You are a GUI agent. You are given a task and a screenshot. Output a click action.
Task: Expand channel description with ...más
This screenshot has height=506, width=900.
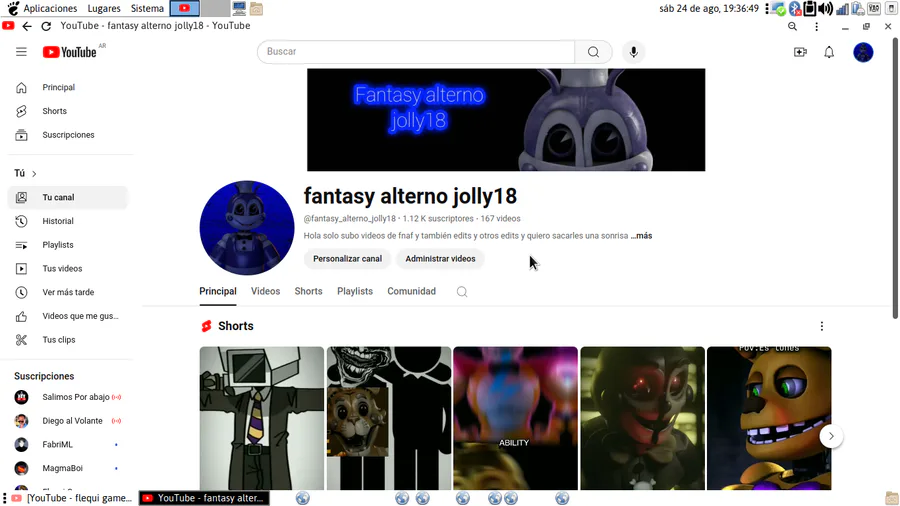click(642, 236)
